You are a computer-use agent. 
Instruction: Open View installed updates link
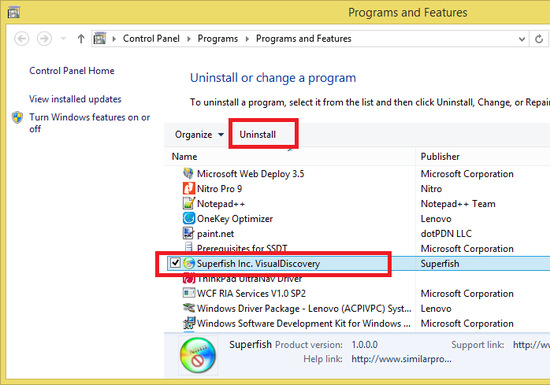coord(75,99)
